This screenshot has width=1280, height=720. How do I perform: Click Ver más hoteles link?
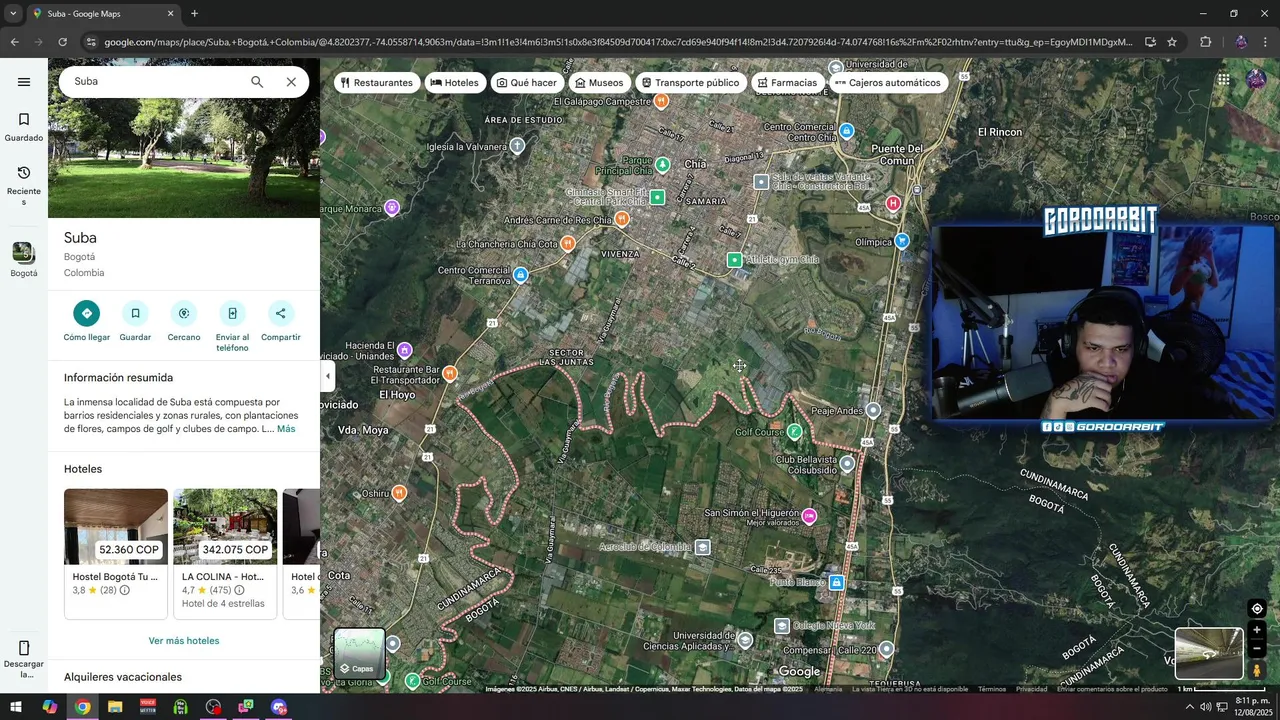pyautogui.click(x=184, y=641)
